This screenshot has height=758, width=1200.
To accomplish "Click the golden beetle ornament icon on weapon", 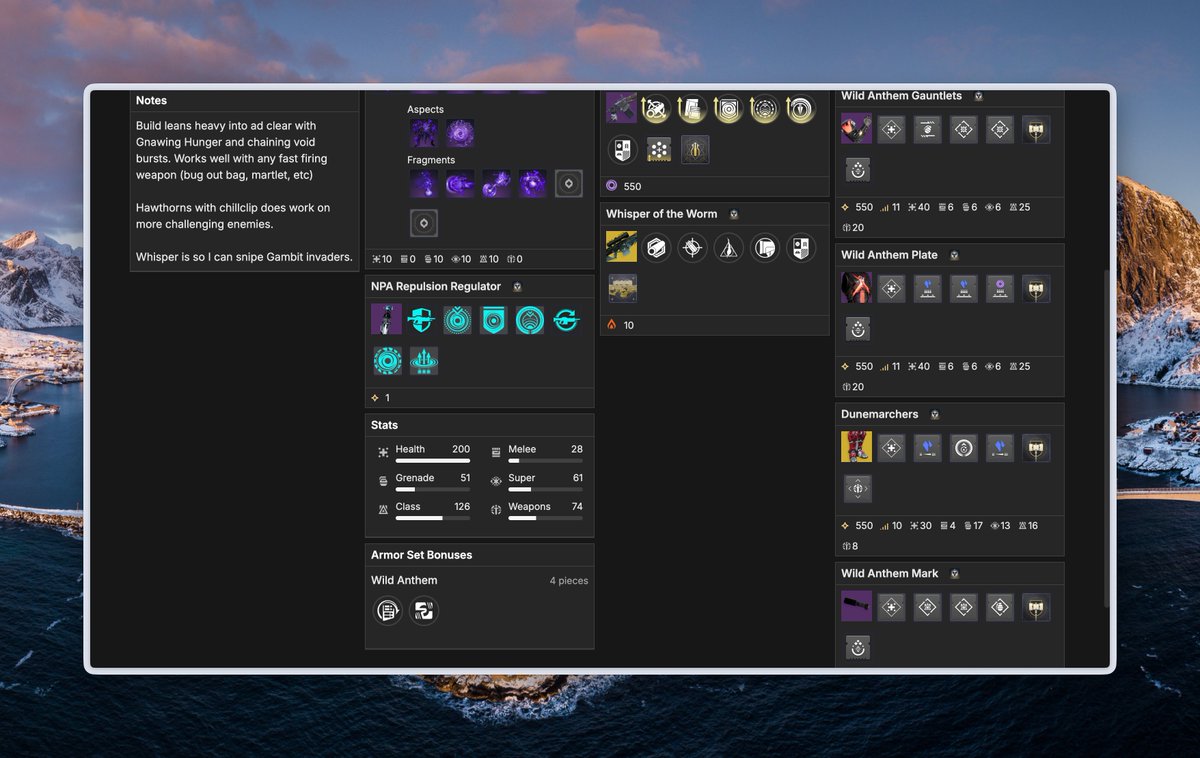I will point(695,150).
